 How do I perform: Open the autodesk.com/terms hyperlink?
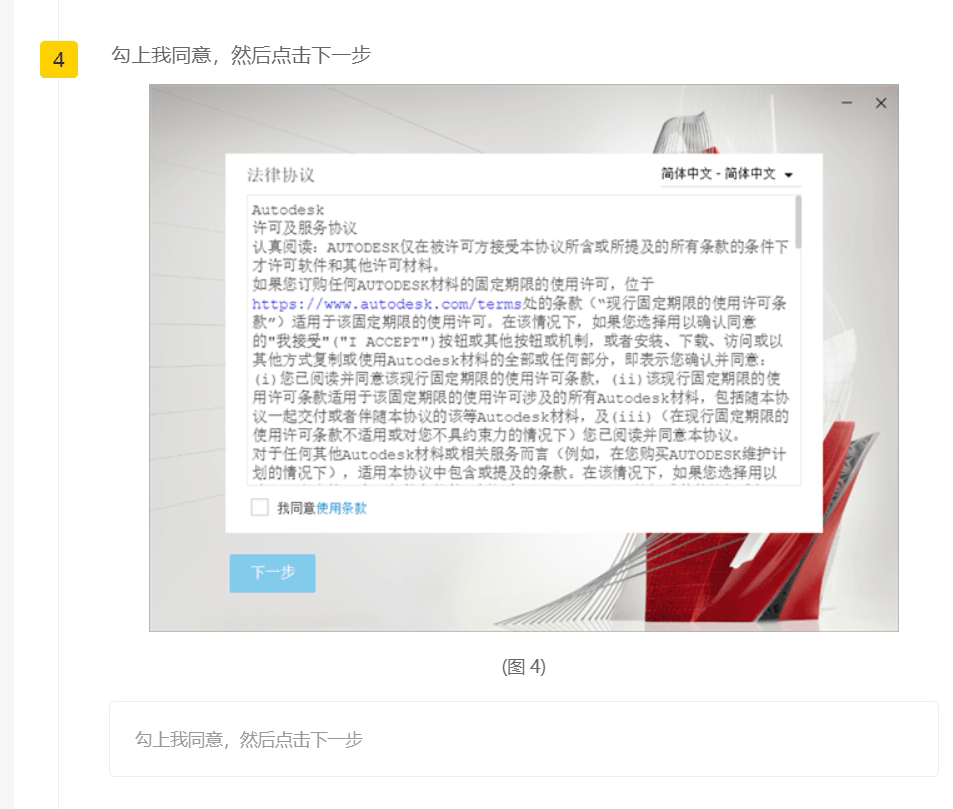[386, 304]
